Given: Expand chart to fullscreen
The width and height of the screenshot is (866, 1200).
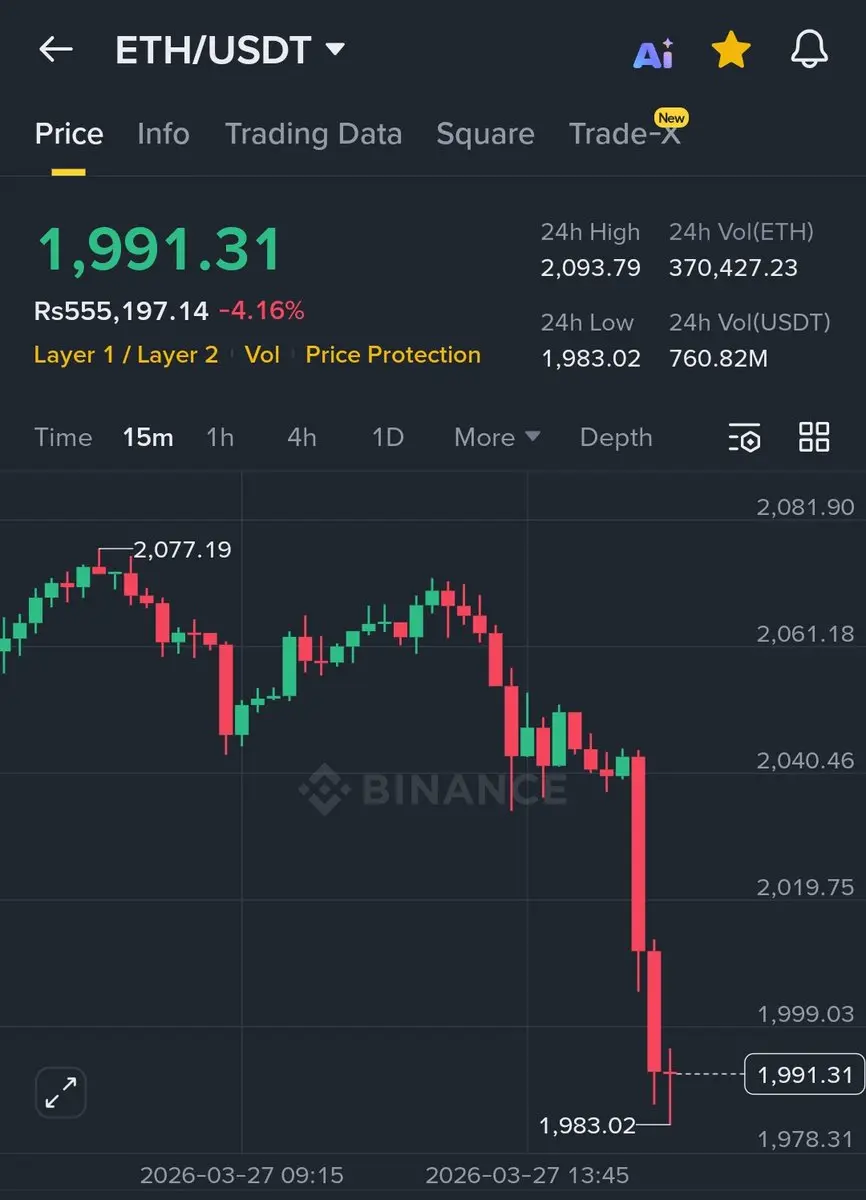Looking at the screenshot, I should tap(61, 1092).
